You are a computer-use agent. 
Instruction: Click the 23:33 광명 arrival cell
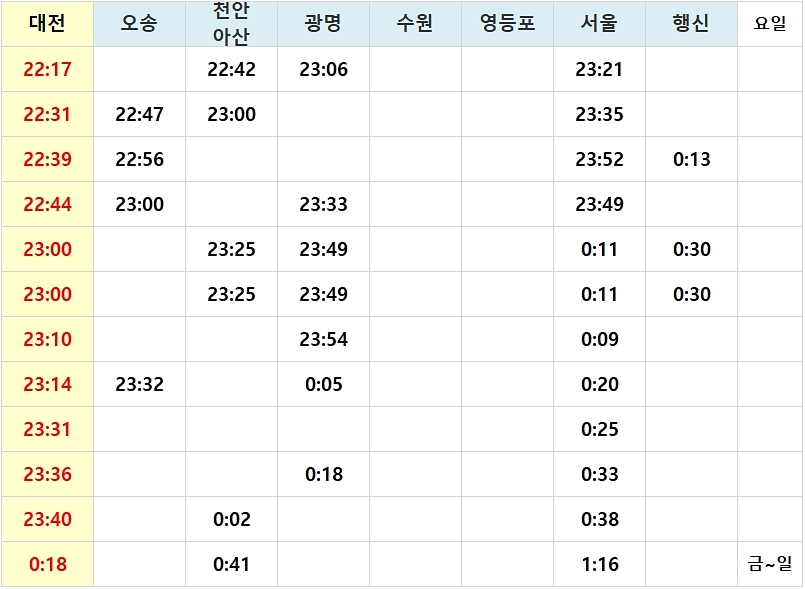pyautogui.click(x=323, y=204)
